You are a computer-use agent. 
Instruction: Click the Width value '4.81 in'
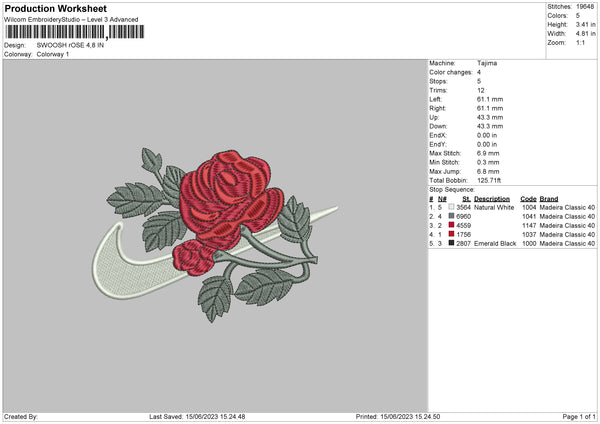pos(586,34)
